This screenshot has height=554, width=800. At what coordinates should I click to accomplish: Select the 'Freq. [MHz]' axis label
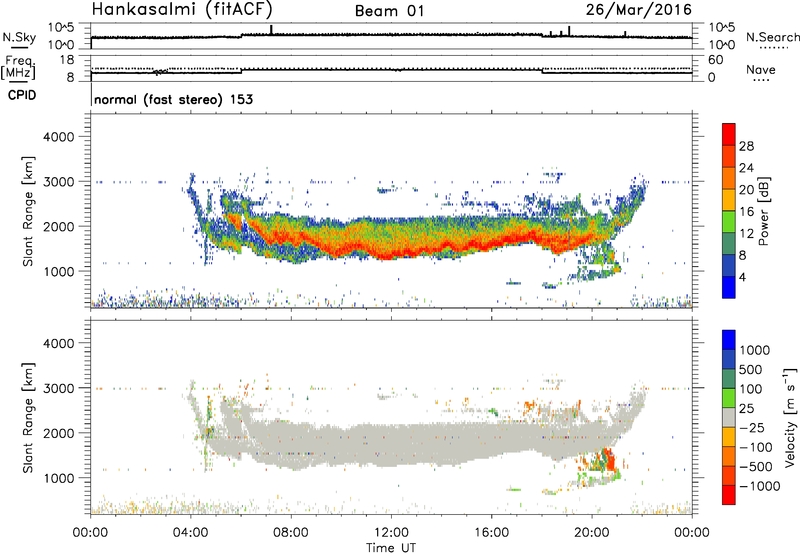[x=18, y=67]
